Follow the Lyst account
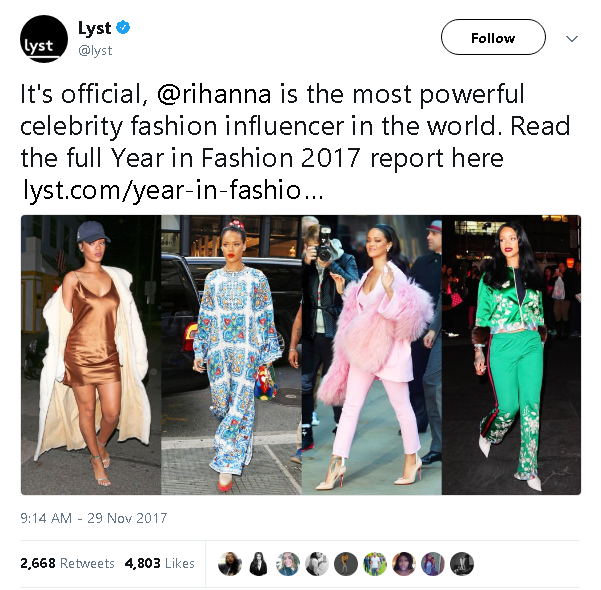Image resolution: width=601 pixels, height=590 pixels. pos(493,37)
